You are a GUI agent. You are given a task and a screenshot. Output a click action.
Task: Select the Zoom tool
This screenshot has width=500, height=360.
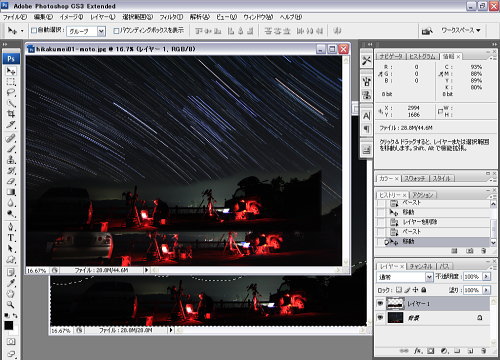[11, 304]
